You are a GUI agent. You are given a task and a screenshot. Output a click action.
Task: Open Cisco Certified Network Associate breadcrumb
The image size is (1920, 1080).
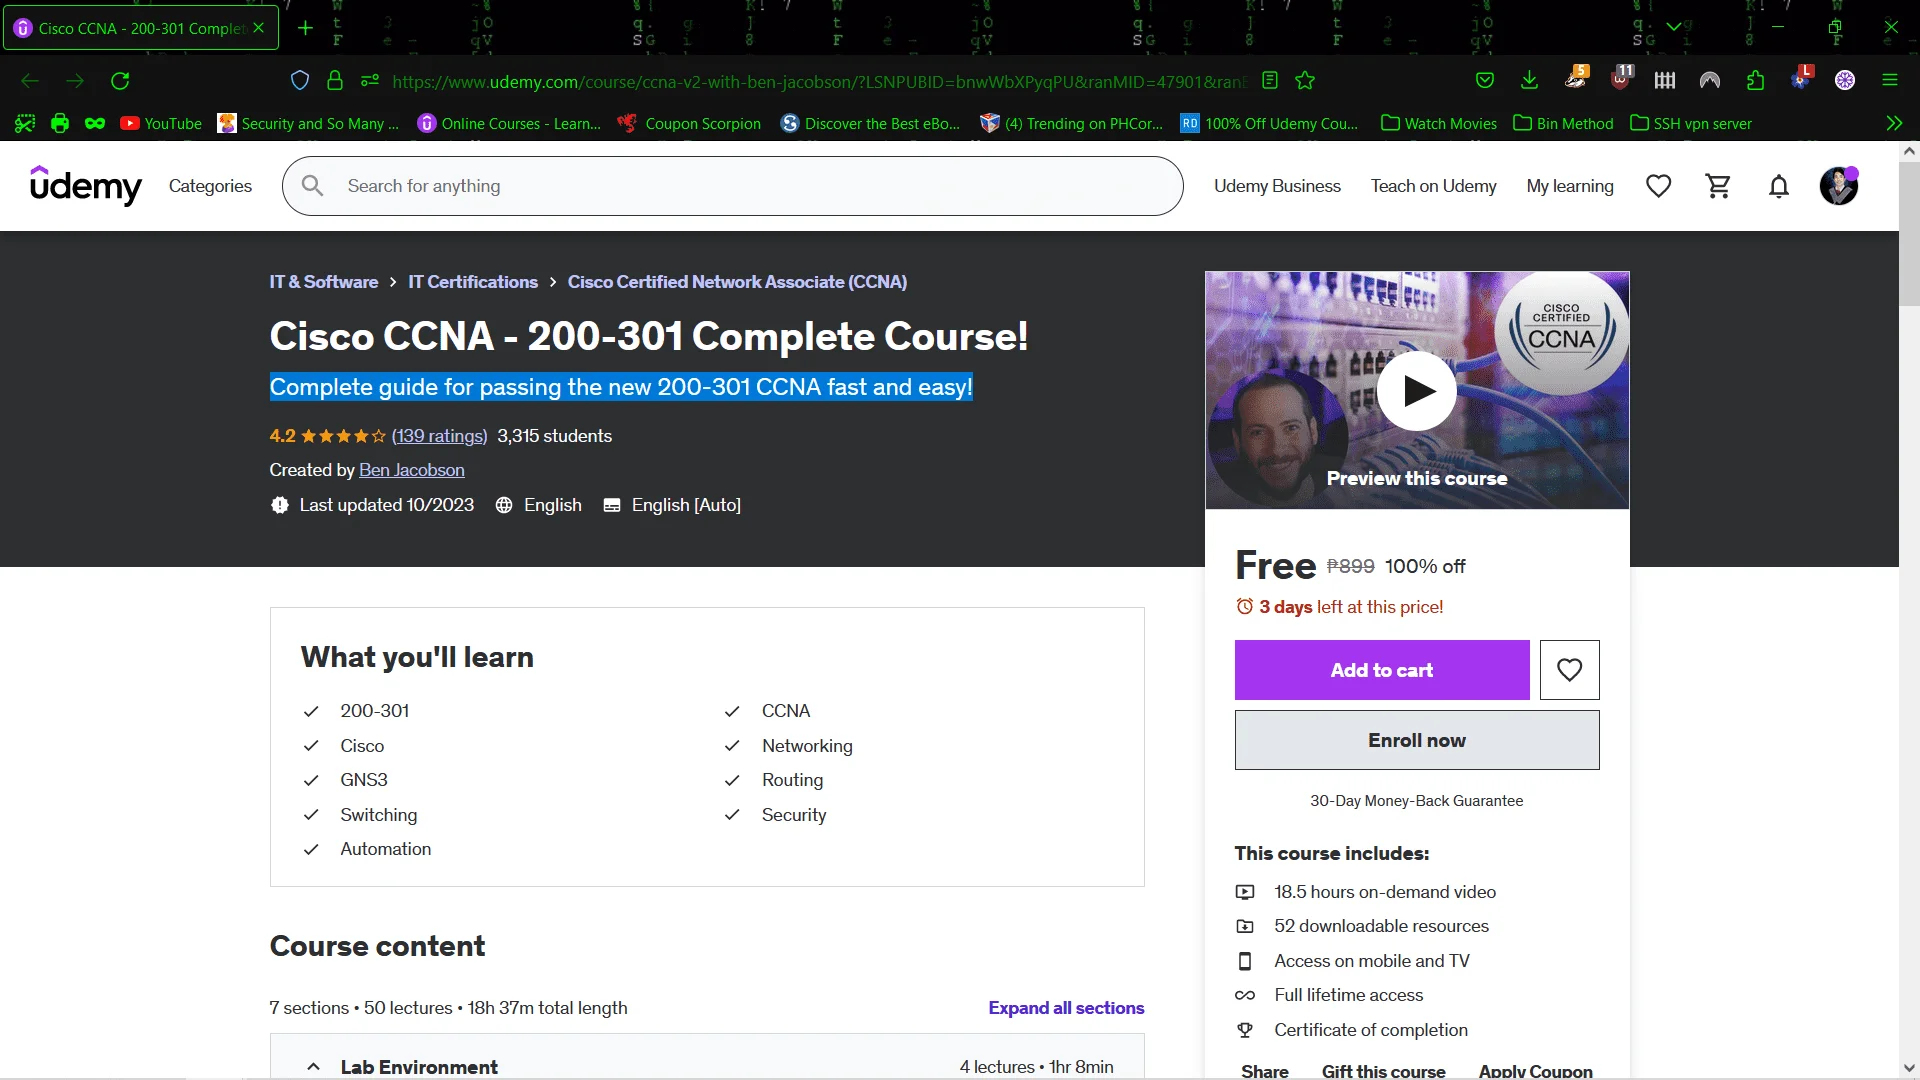click(737, 282)
